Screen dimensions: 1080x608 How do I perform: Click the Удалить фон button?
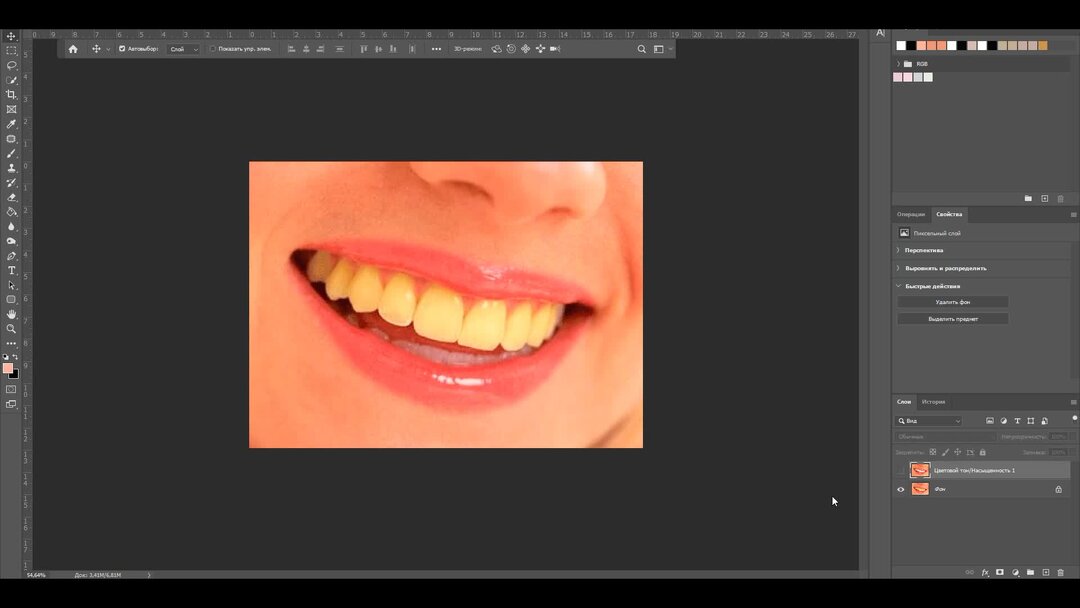click(953, 302)
